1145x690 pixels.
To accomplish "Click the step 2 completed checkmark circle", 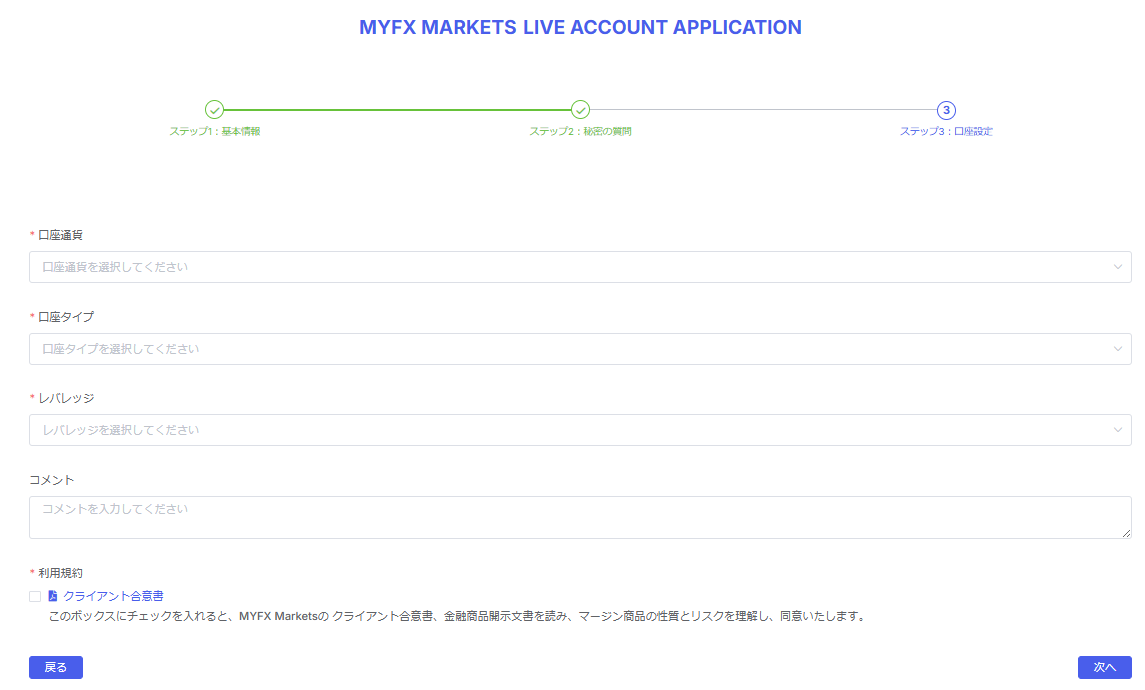I will [x=580, y=110].
